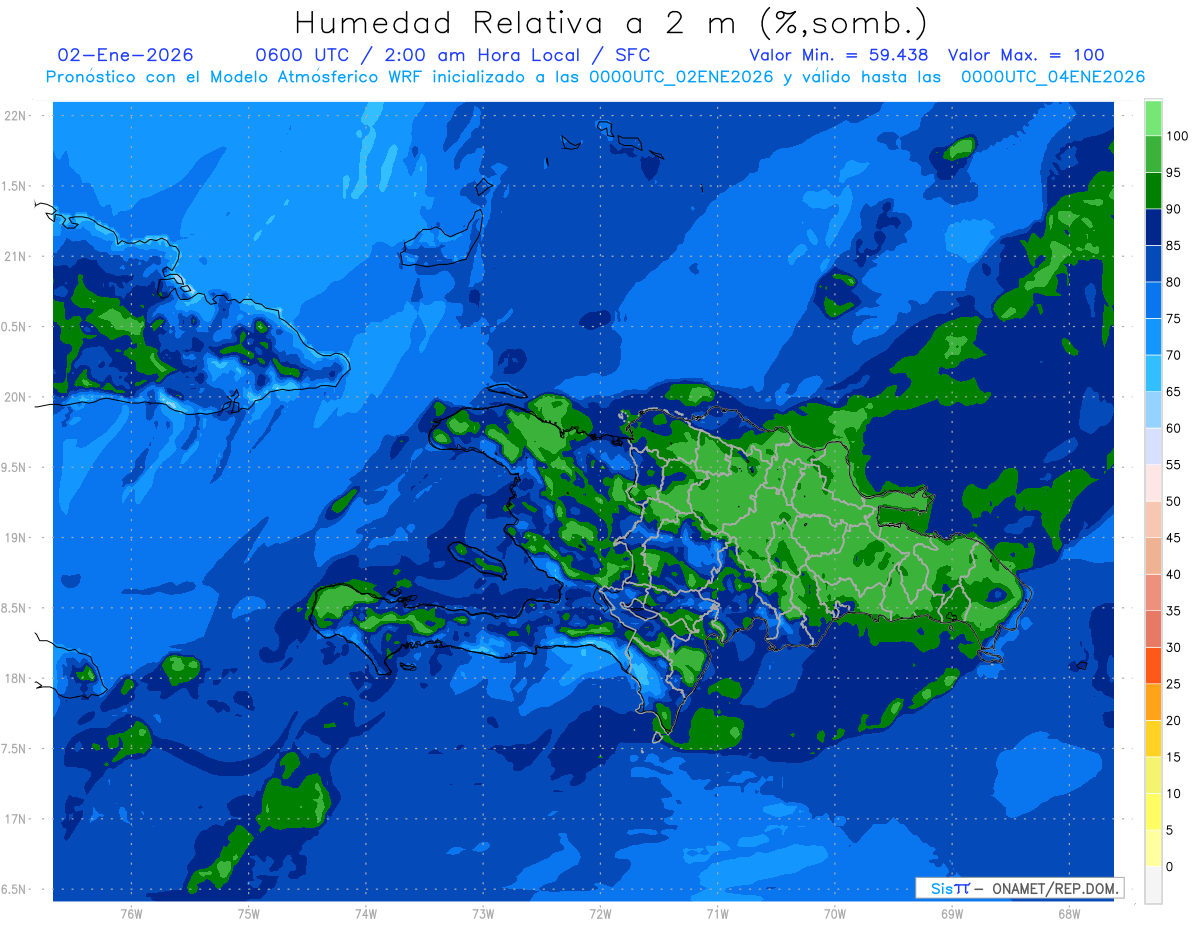The width and height of the screenshot is (1200, 927).
Task: Click the latitude label '0.5N'
Action: point(14,327)
